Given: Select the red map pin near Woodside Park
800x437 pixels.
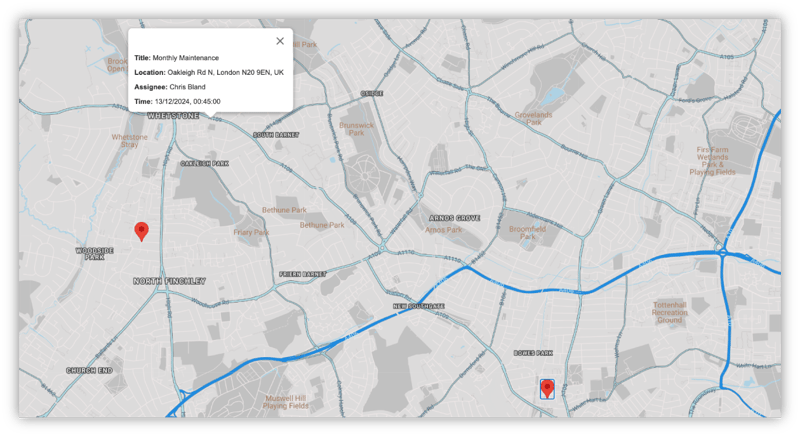Looking at the screenshot, I should (141, 232).
